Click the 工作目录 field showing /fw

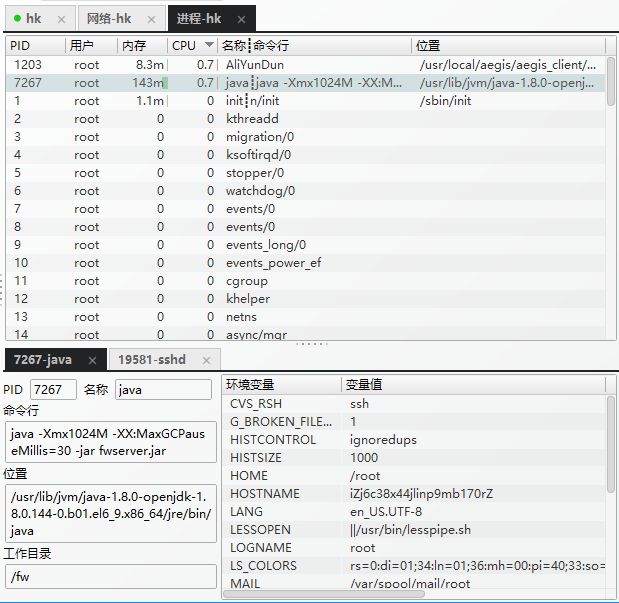pos(111,577)
